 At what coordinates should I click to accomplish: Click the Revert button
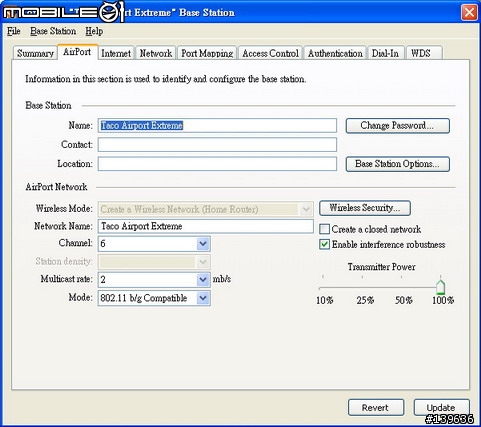tap(376, 407)
